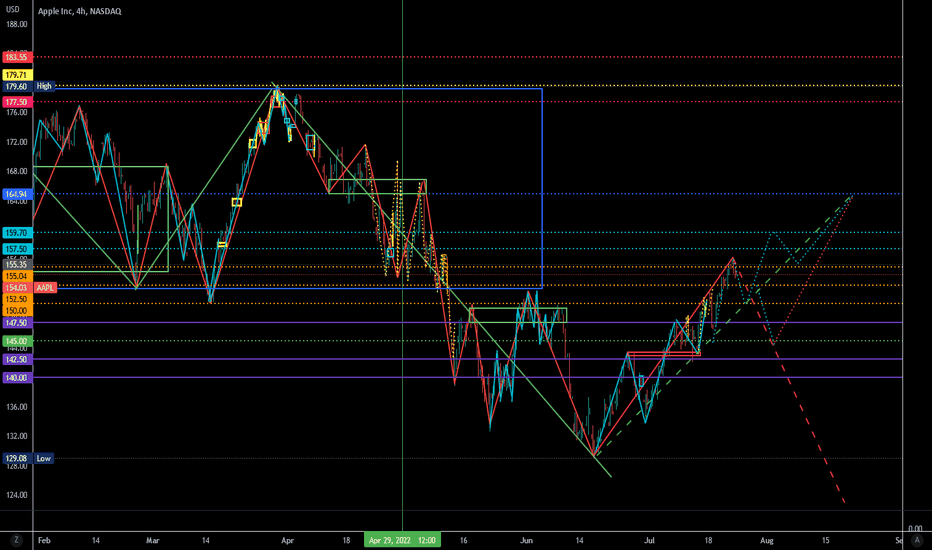Click the Mar label on the time axis

coord(153,540)
